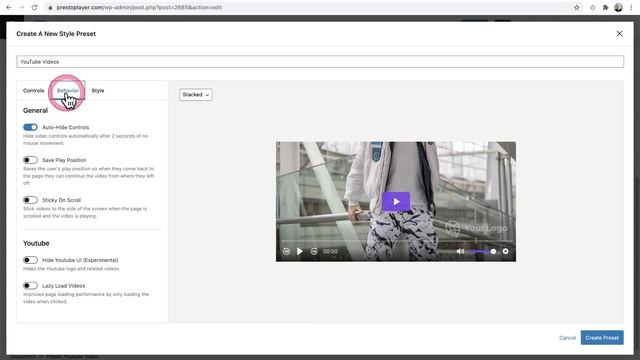Click the video preview thumbnail
This screenshot has height=360, width=640.
(396, 202)
